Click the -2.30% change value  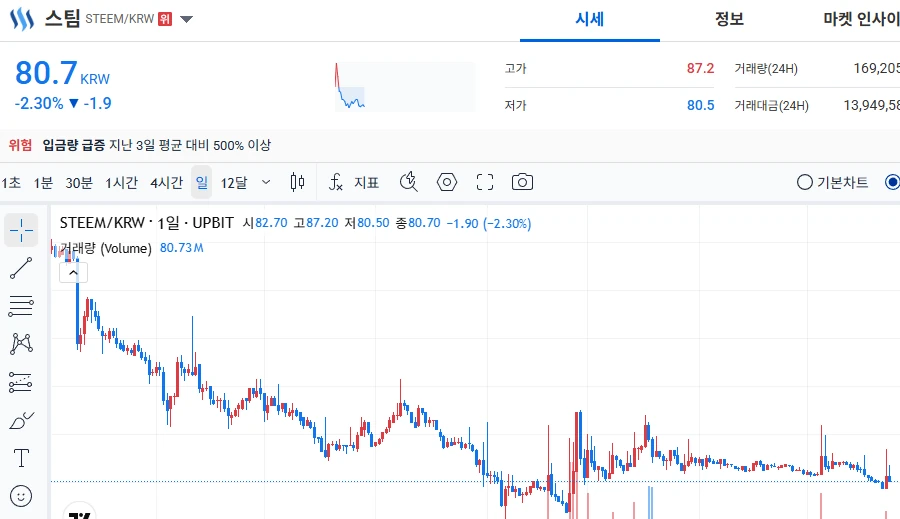pos(39,103)
